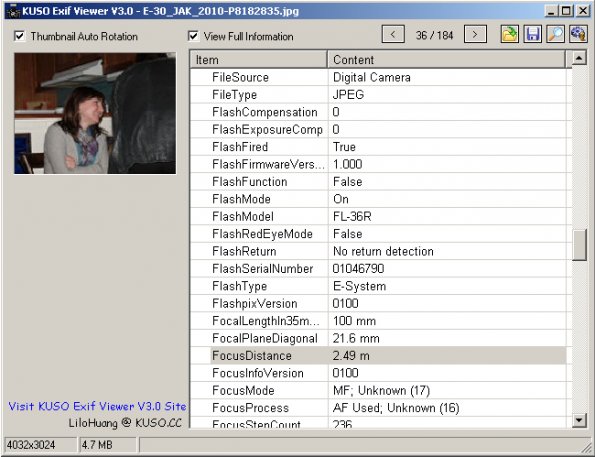Click the KUSO app icon in title bar

click(x=13, y=11)
